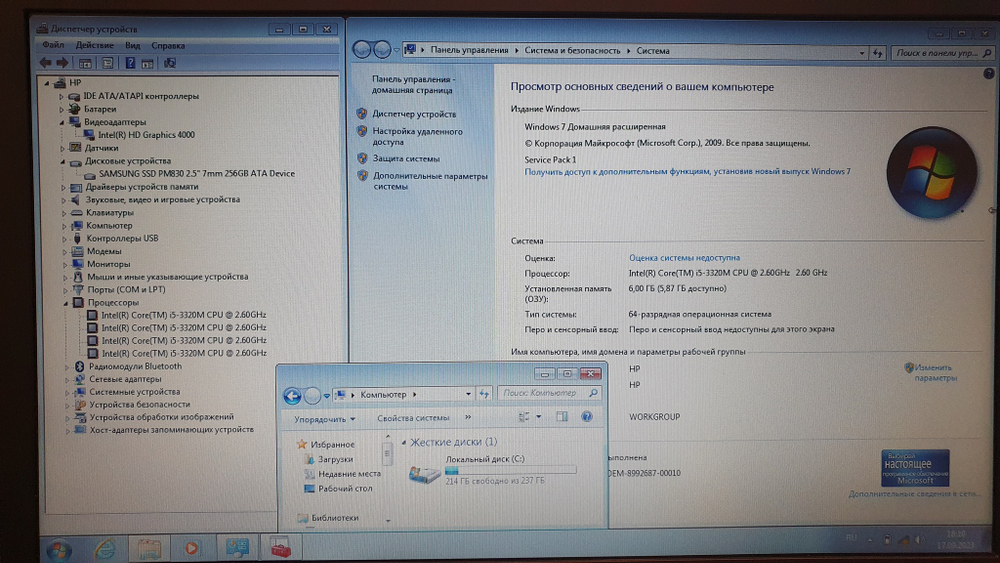Click Система и безопасность breadcrumb
The image size is (1000, 563).
pos(572,50)
